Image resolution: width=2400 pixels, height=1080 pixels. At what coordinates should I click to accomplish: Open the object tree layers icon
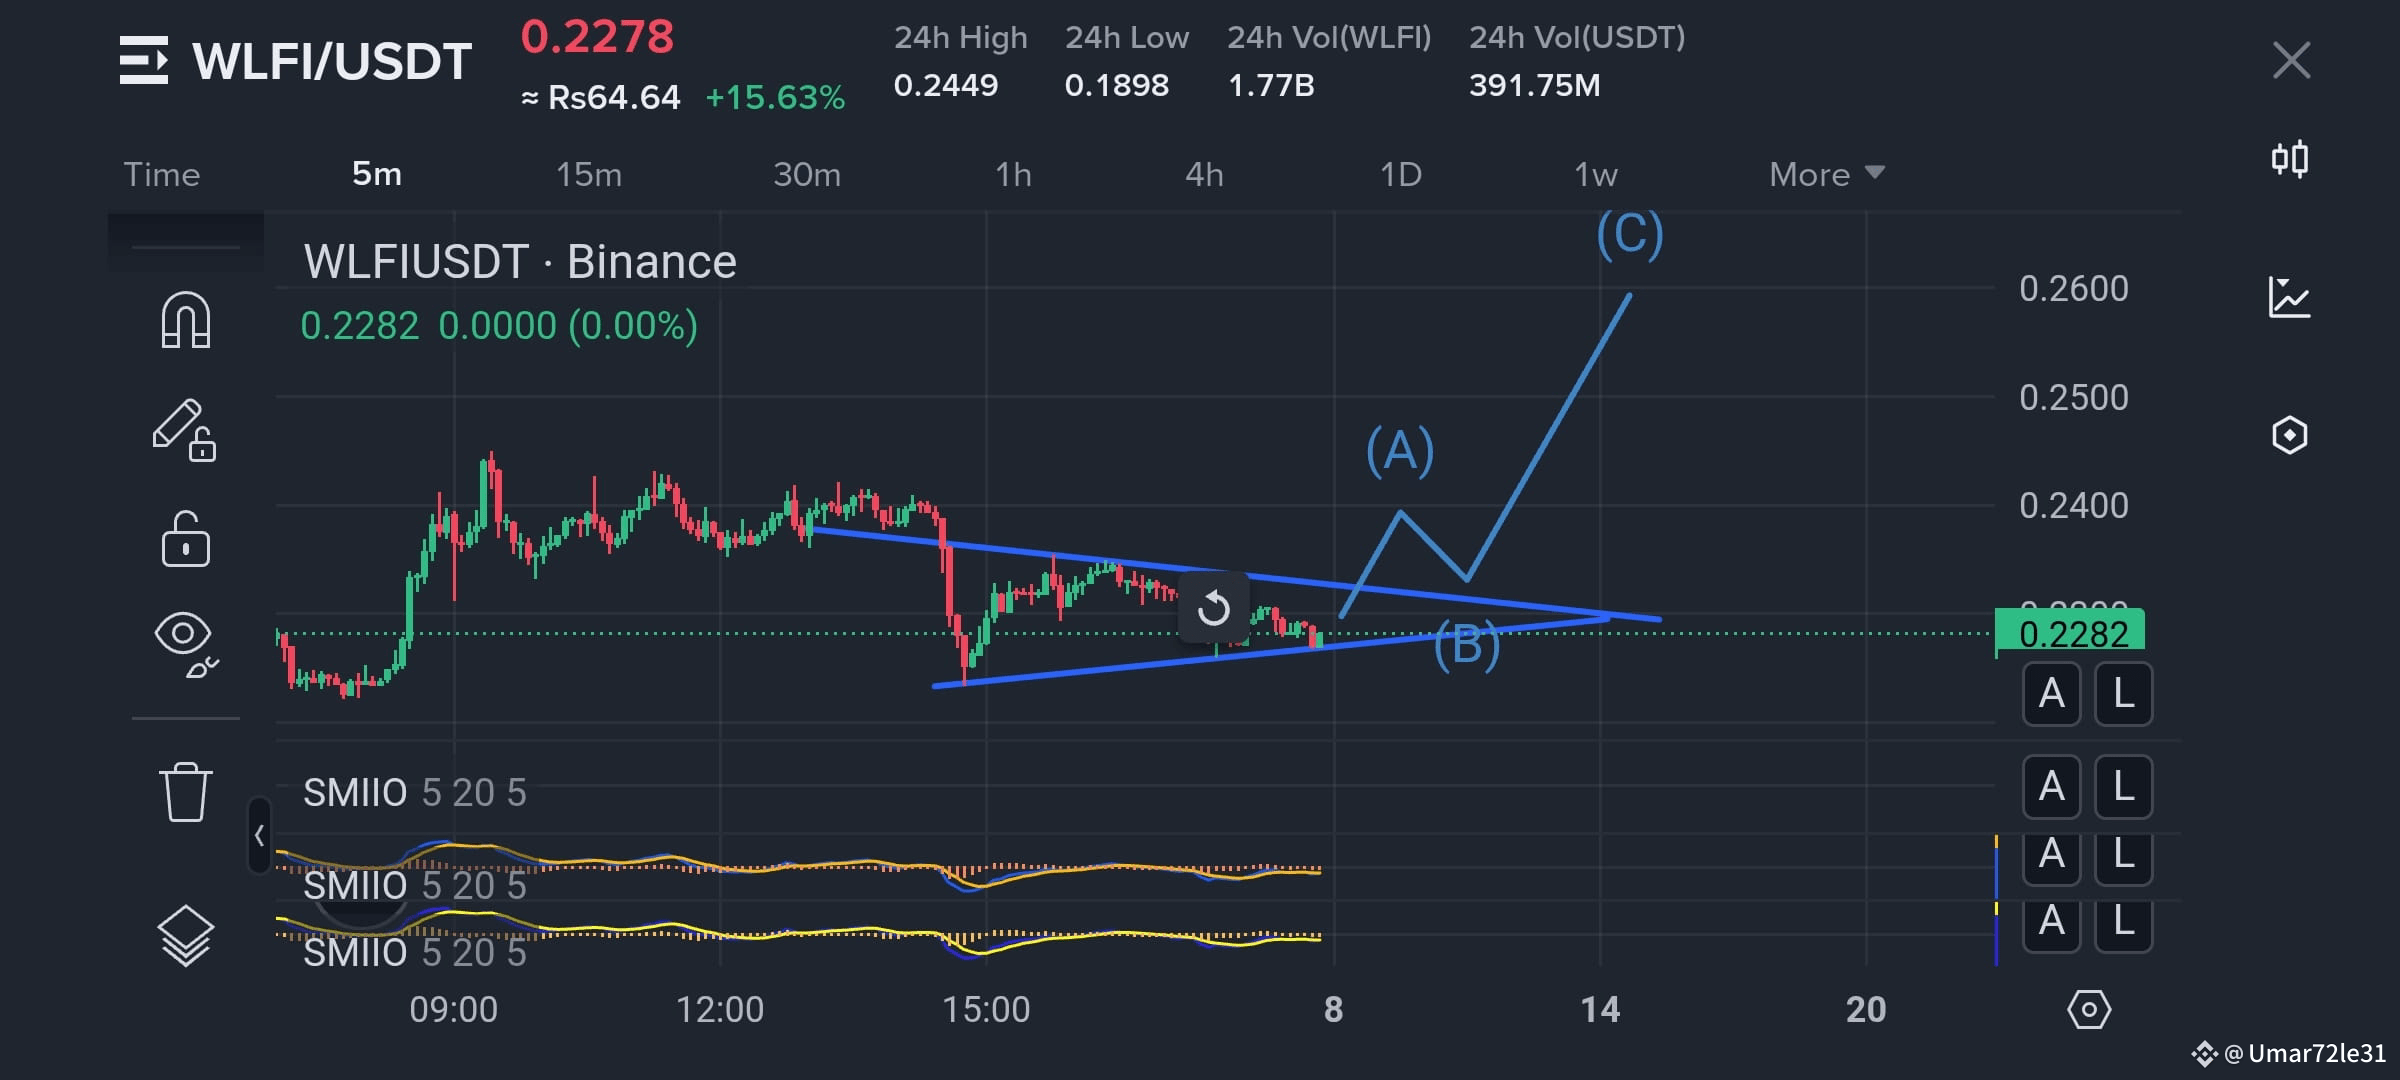click(x=186, y=936)
